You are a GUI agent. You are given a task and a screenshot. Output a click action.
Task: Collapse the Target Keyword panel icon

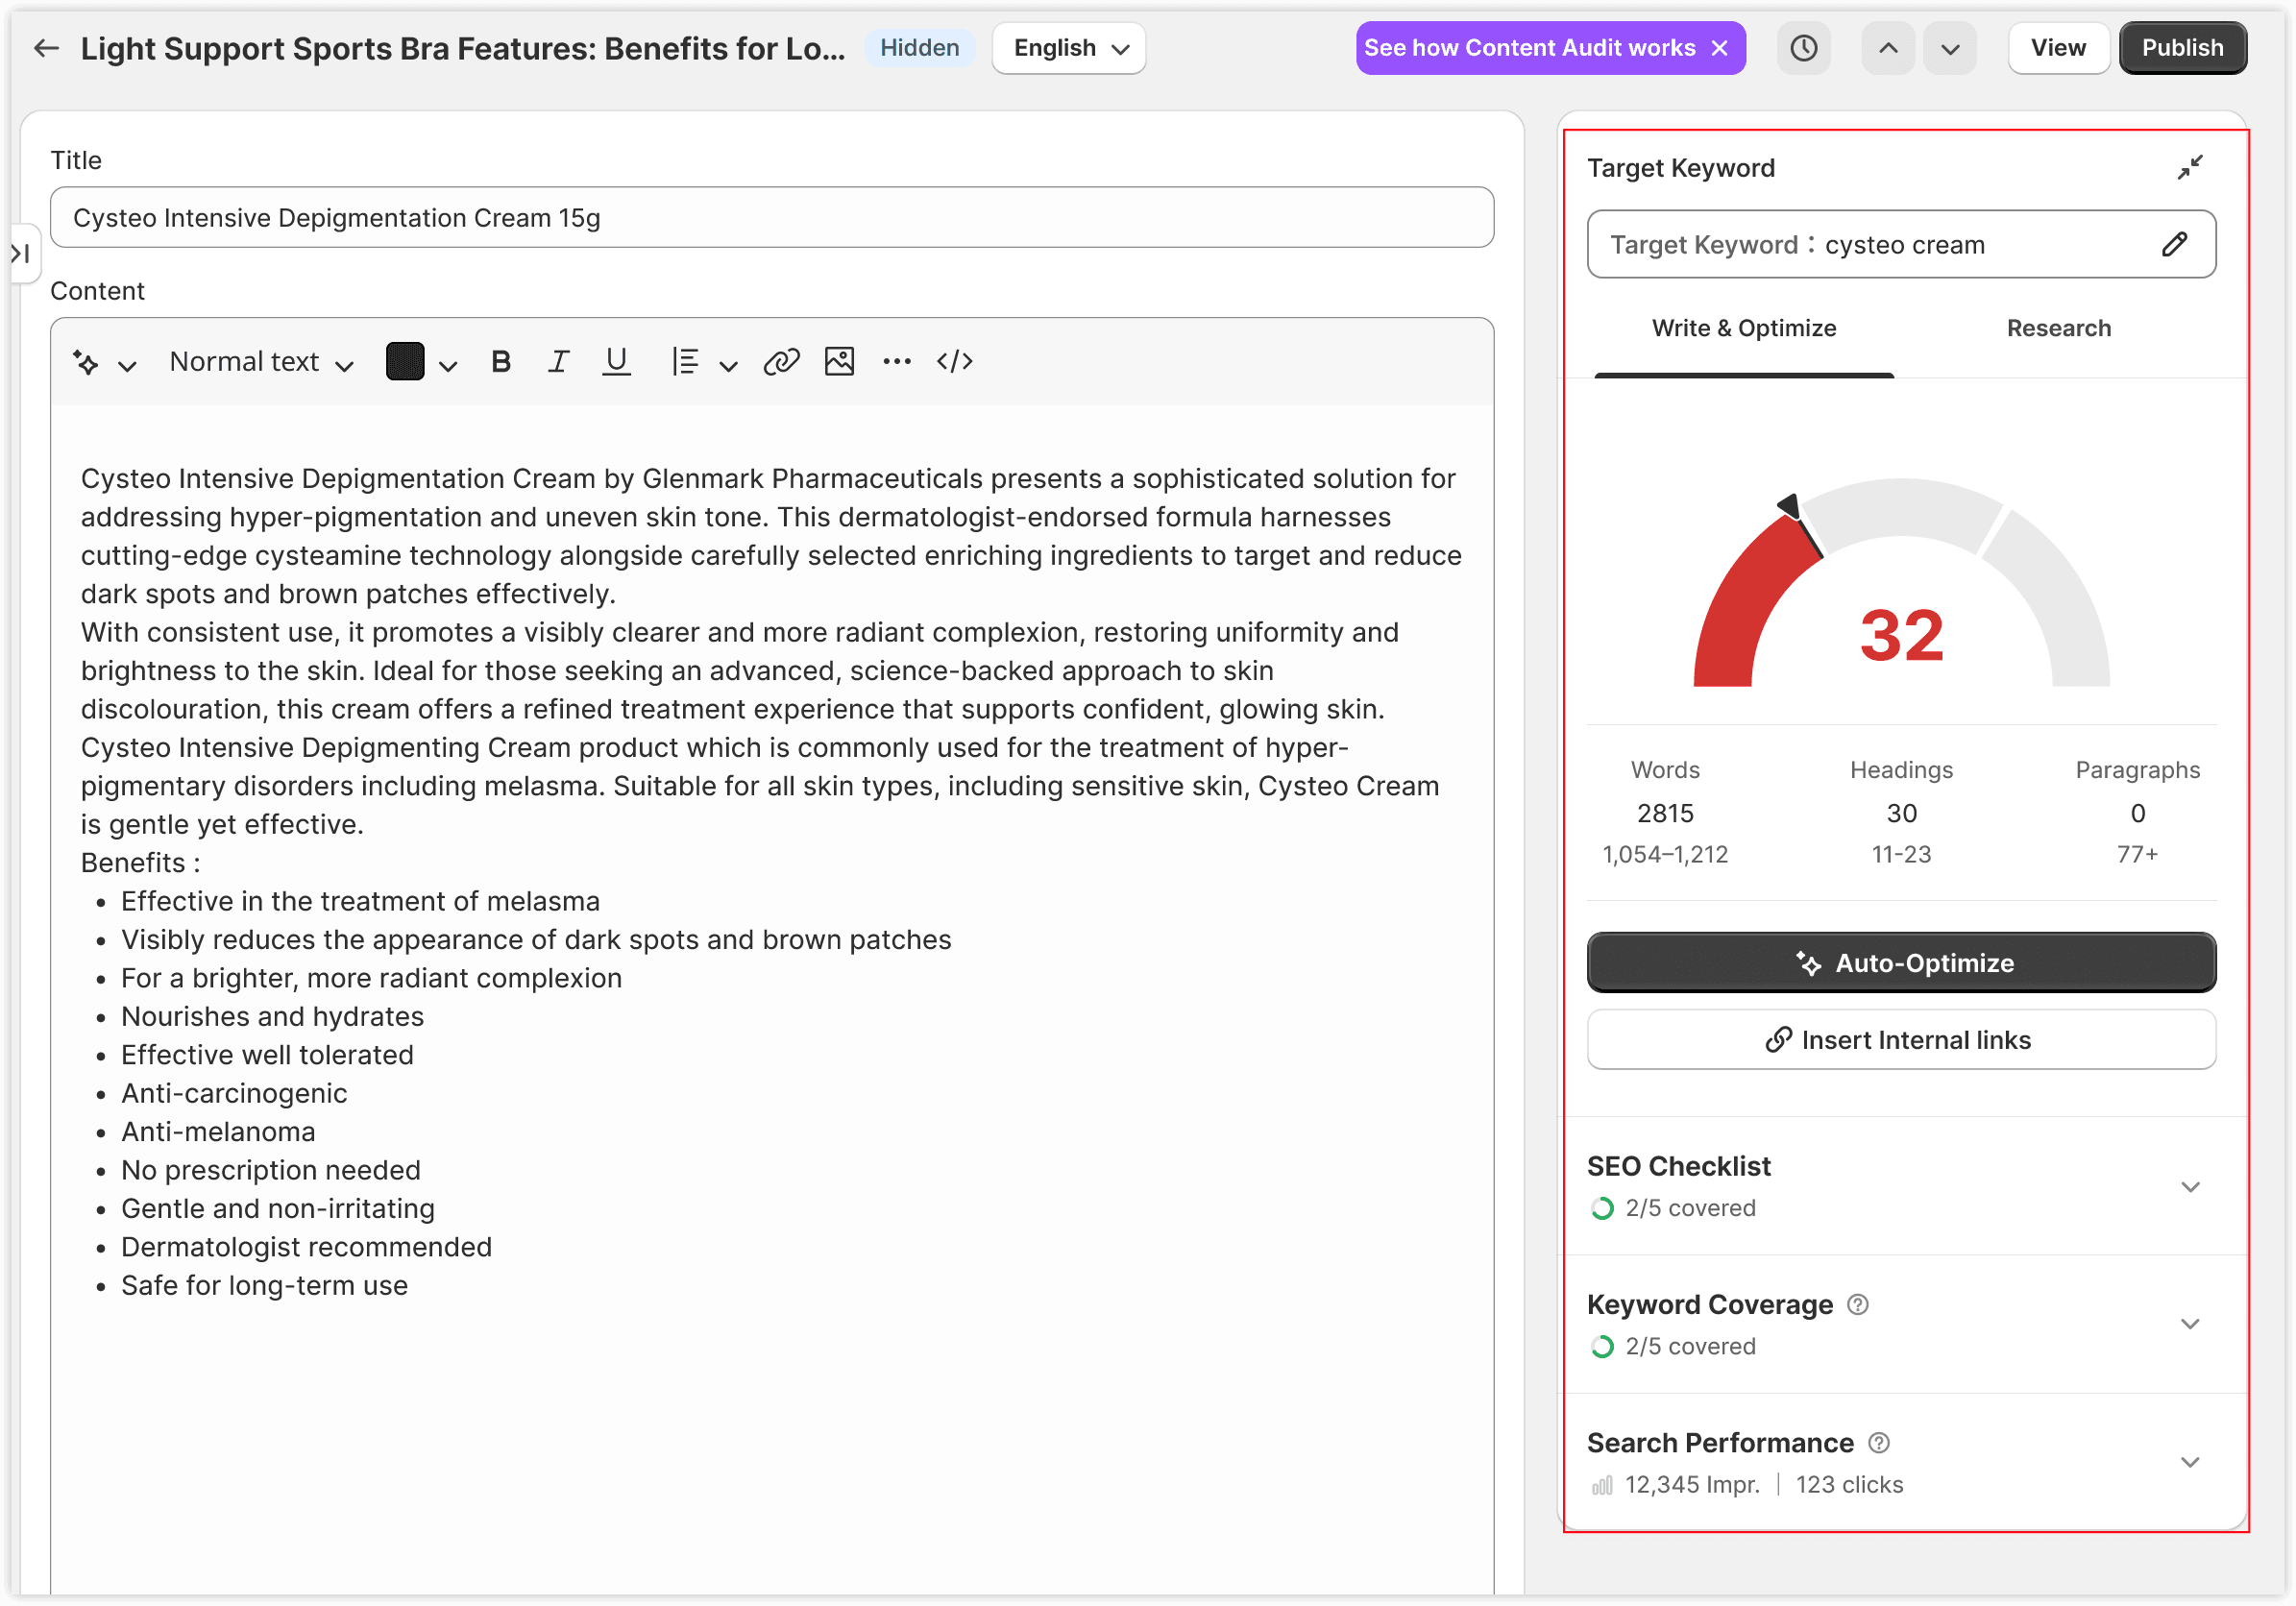tap(2189, 167)
